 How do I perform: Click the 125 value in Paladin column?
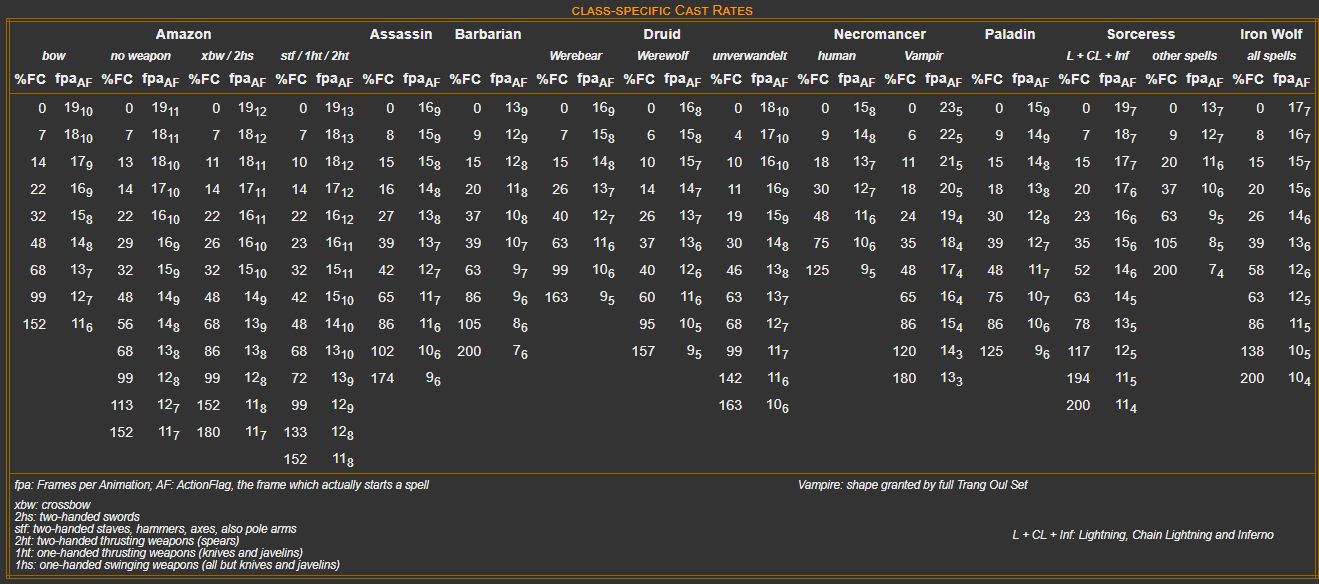coord(992,351)
